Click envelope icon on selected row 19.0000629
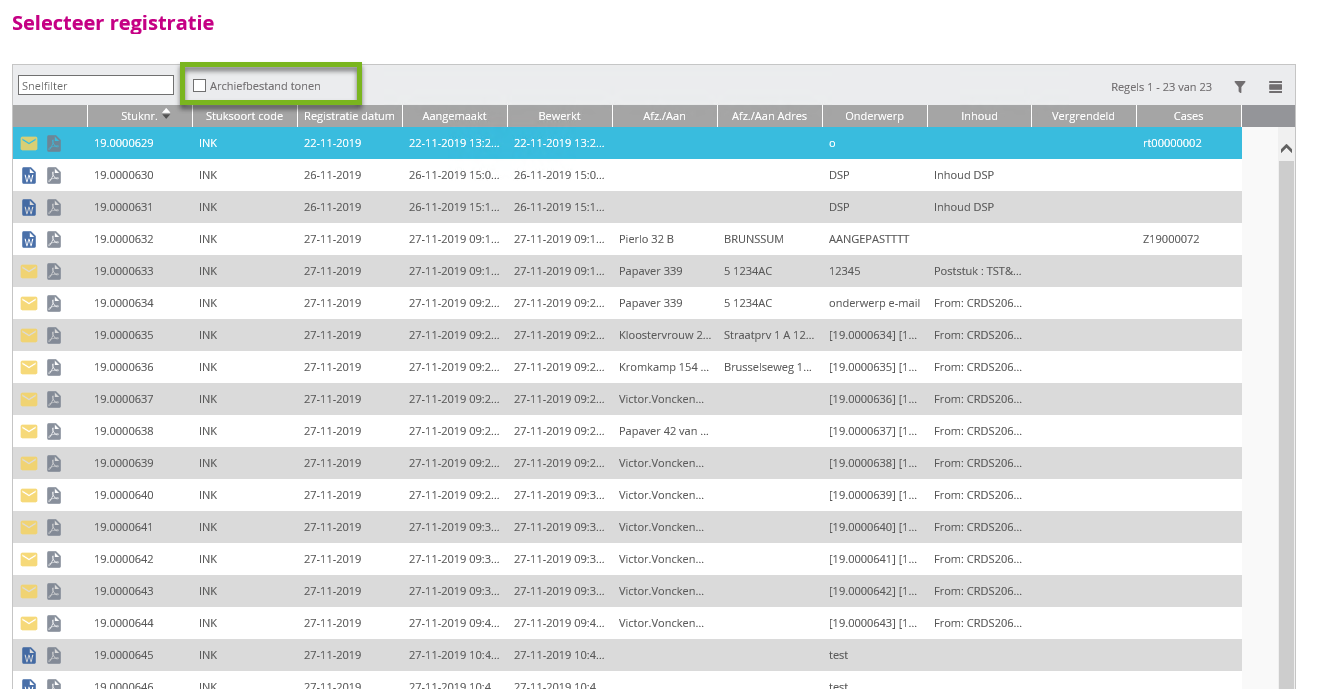1323x689 pixels. tap(29, 143)
